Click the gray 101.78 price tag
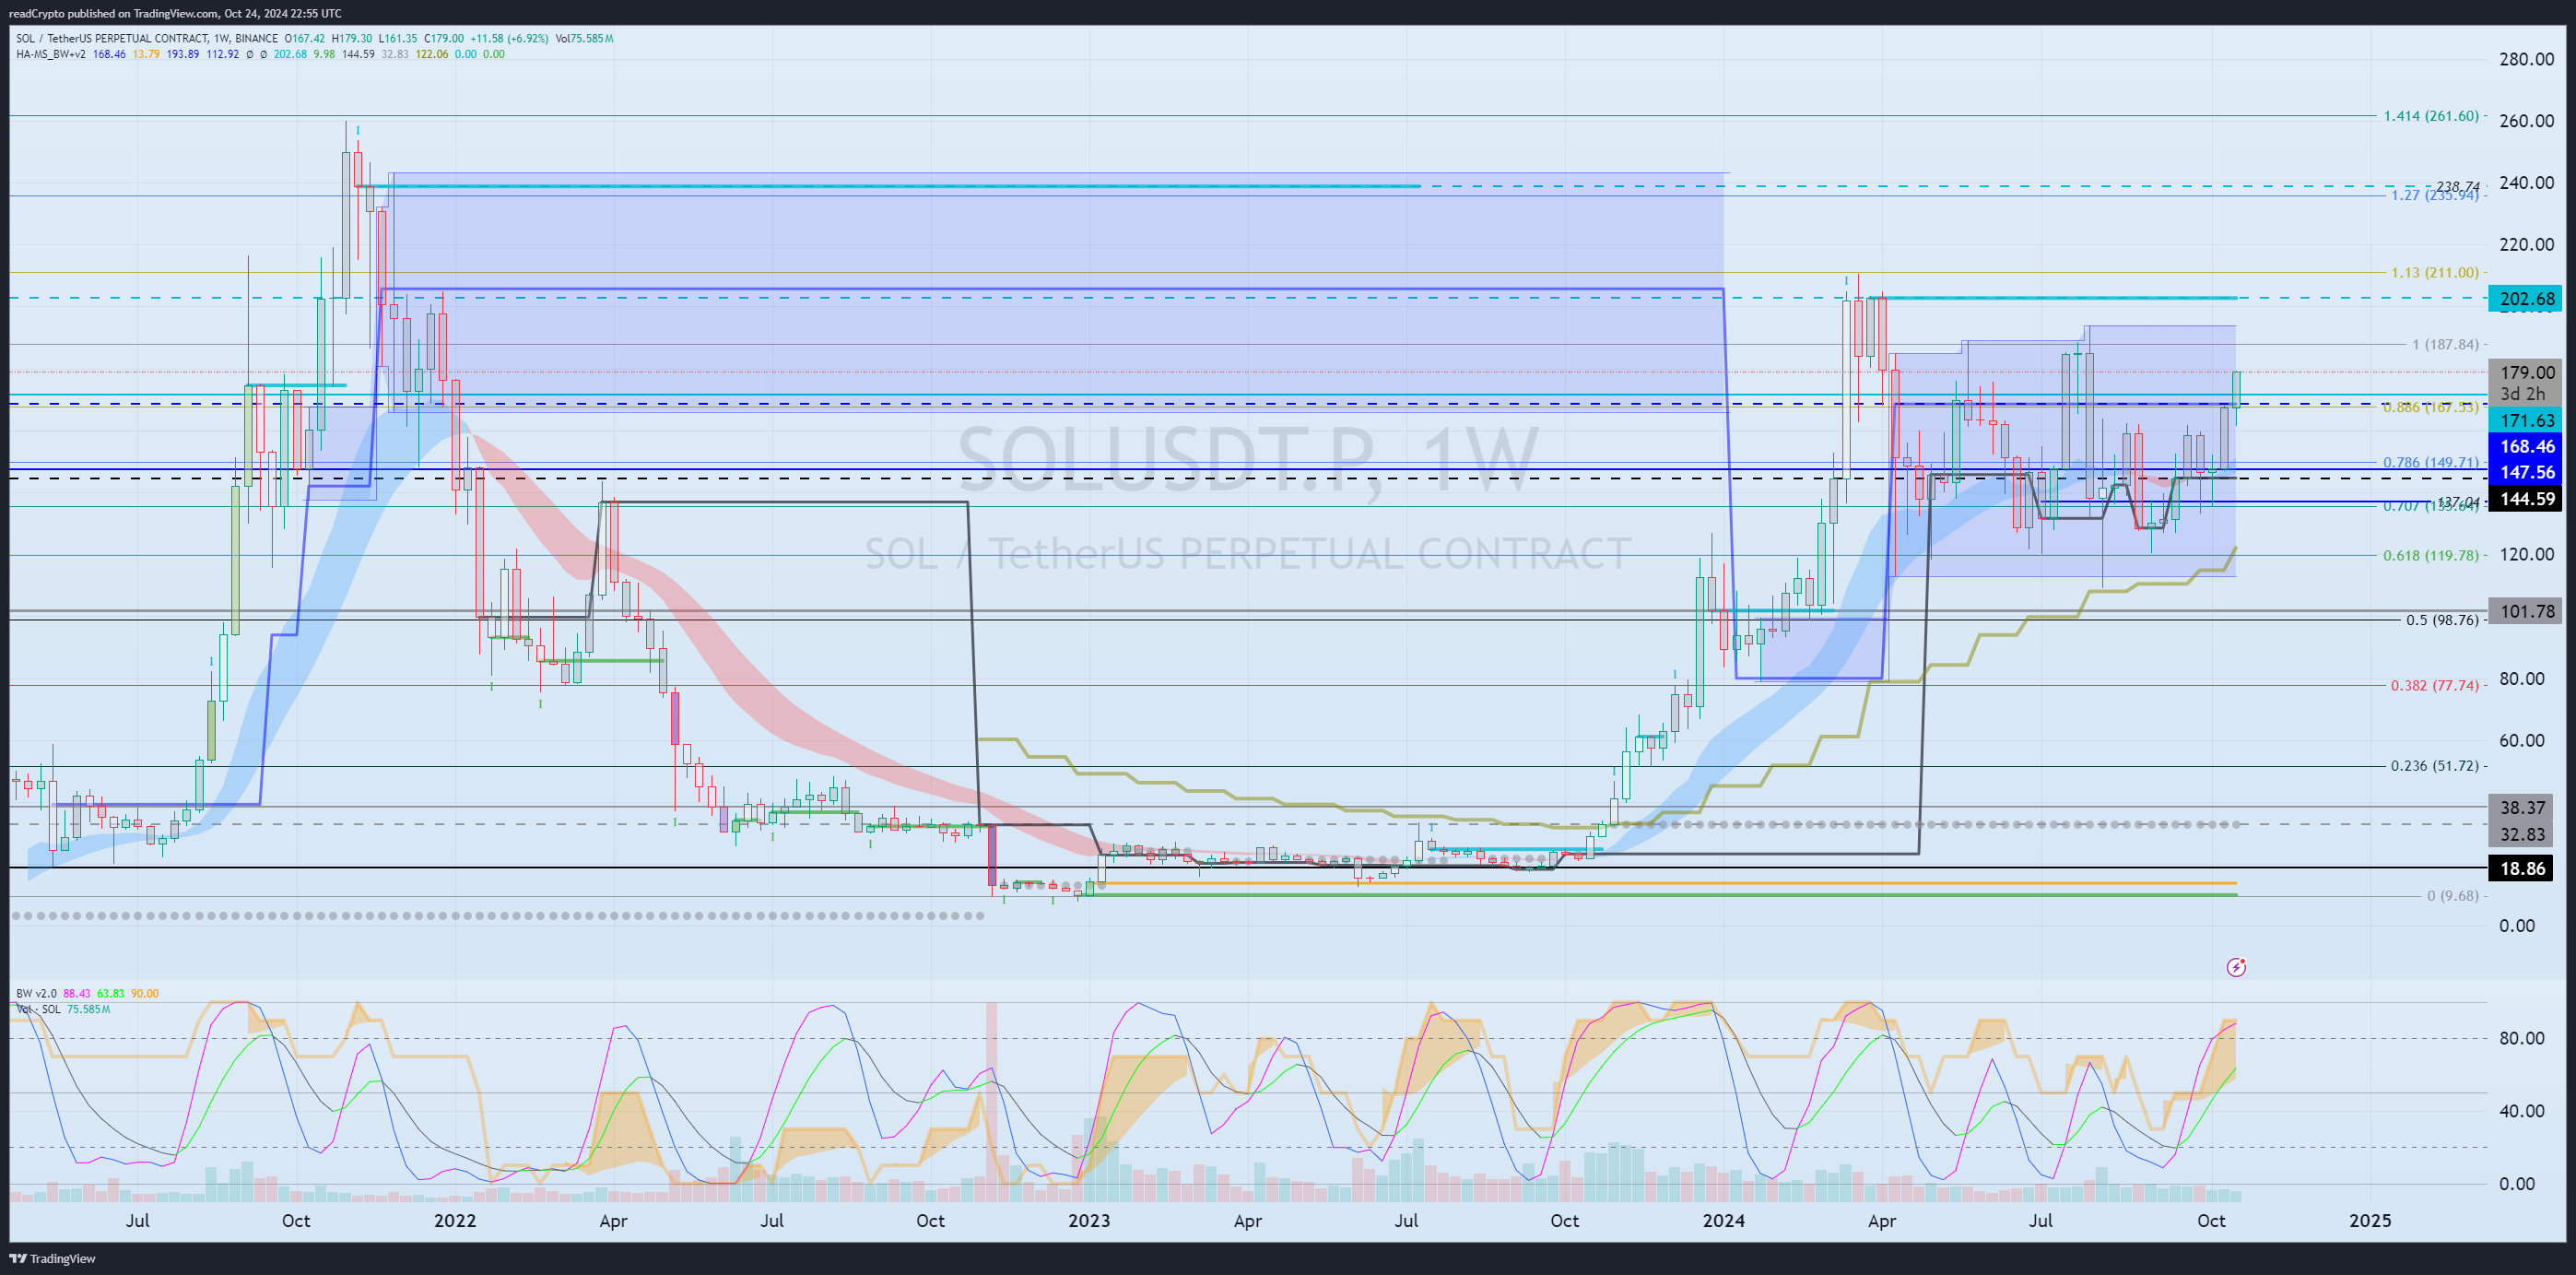 point(2526,611)
